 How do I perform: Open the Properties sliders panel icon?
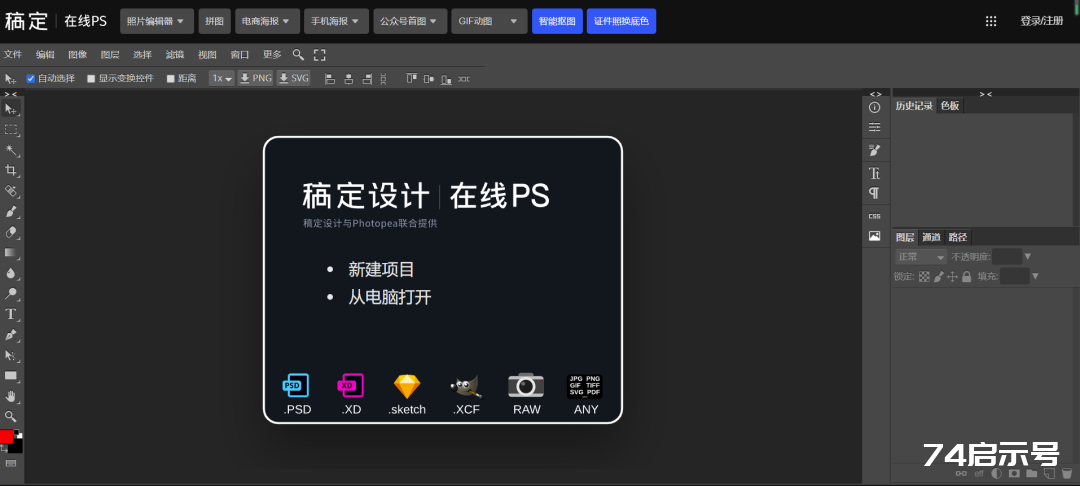click(x=875, y=127)
